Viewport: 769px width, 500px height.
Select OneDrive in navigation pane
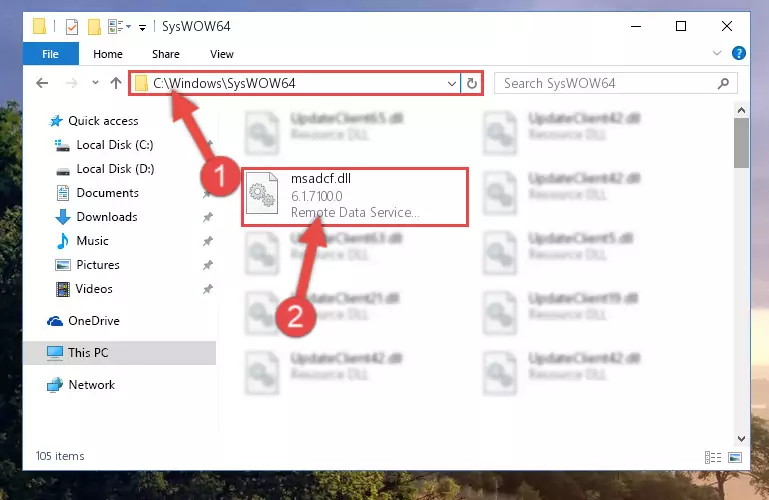[94, 321]
